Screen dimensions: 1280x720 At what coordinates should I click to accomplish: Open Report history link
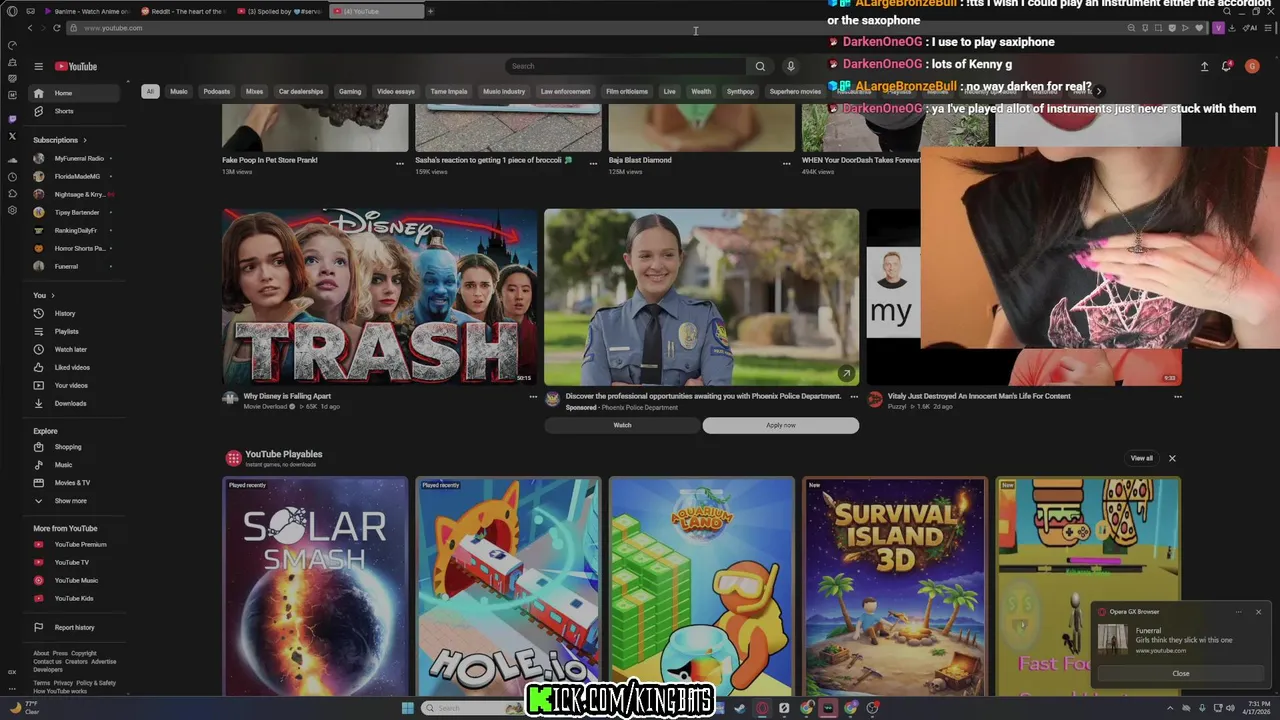pos(72,627)
